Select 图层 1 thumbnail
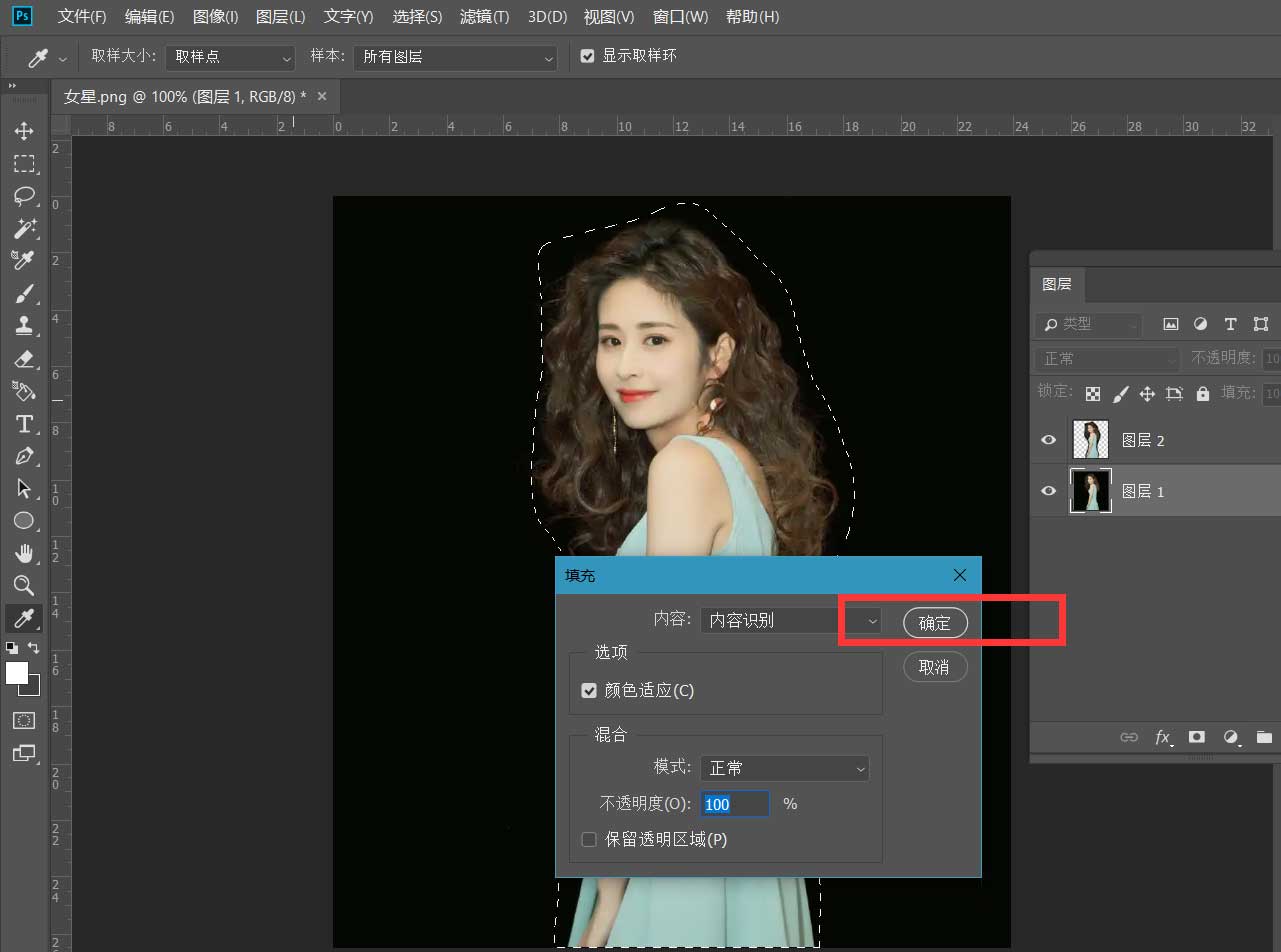1281x952 pixels. [x=1091, y=491]
